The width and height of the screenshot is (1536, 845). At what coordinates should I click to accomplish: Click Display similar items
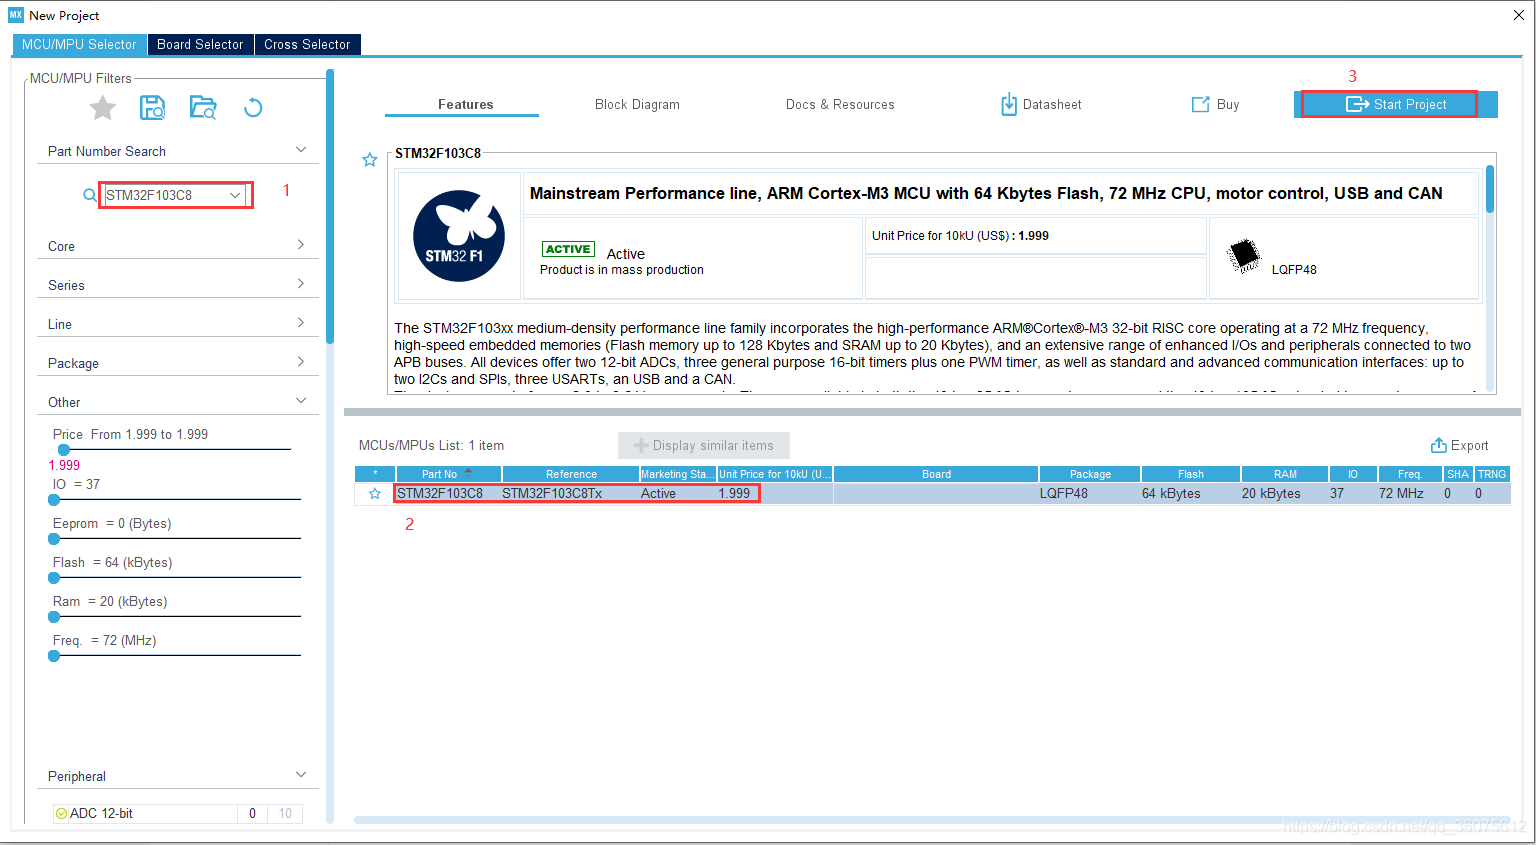(x=704, y=446)
